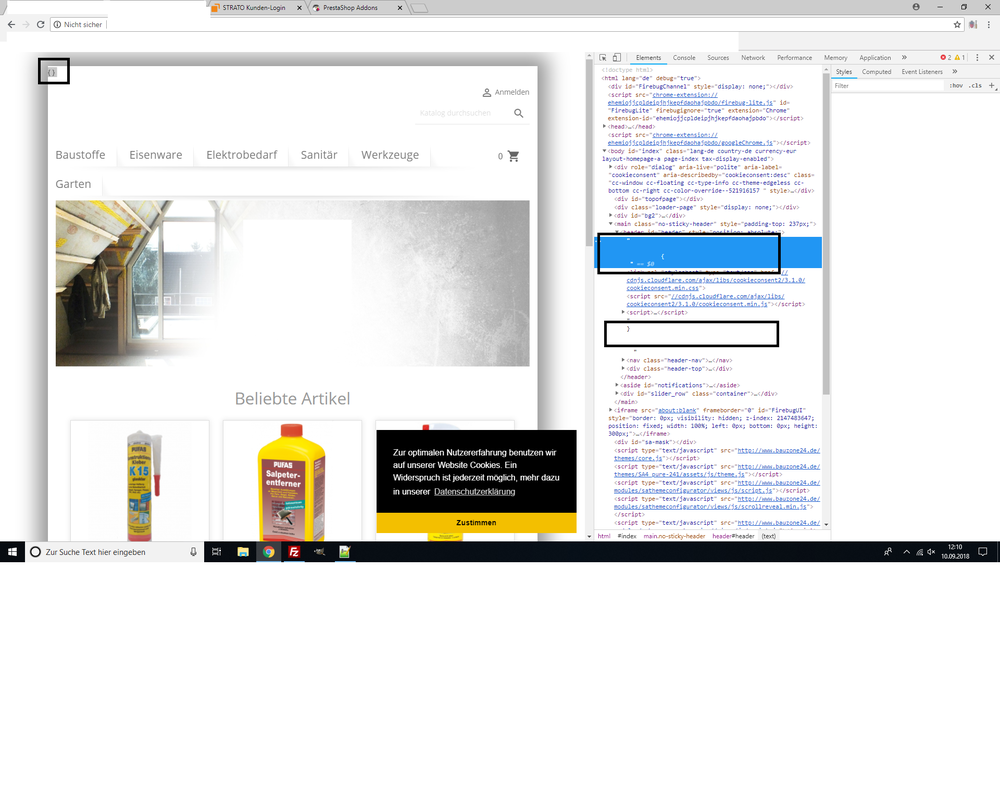Open the PrestaShop Addons browser tab
Viewport: 1000px width, 785px height.
(x=350, y=6)
